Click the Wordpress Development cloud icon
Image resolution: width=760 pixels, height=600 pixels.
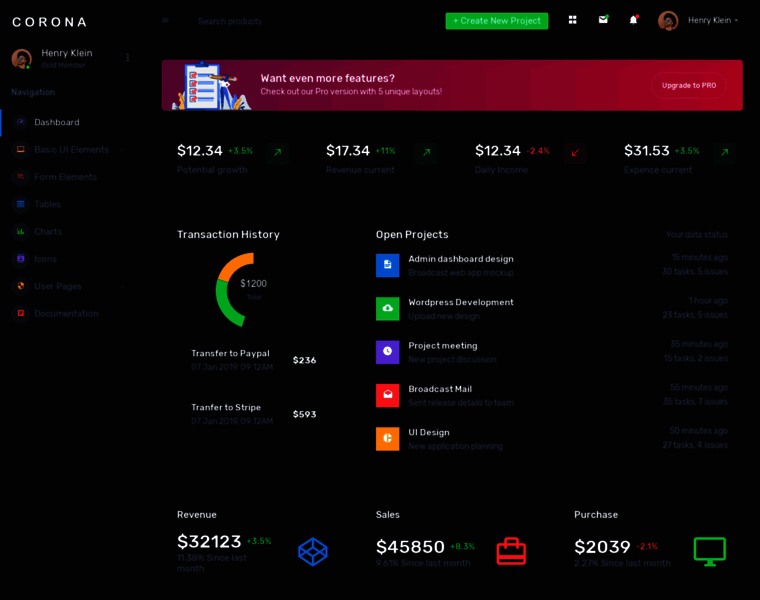click(387, 308)
